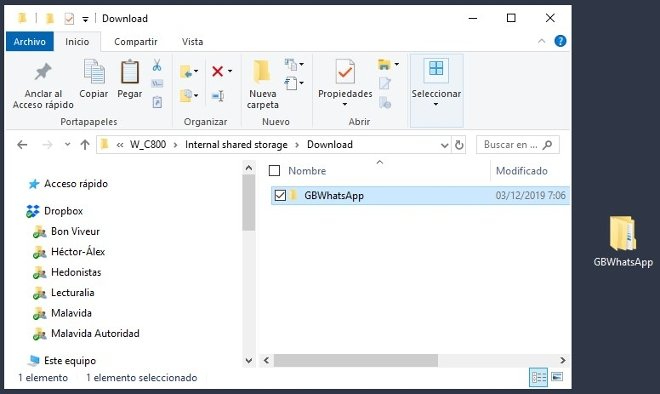Viewport: 660px width, 394px height.
Task: Open the quick access toolbar customize dropdown
Action: [85, 19]
